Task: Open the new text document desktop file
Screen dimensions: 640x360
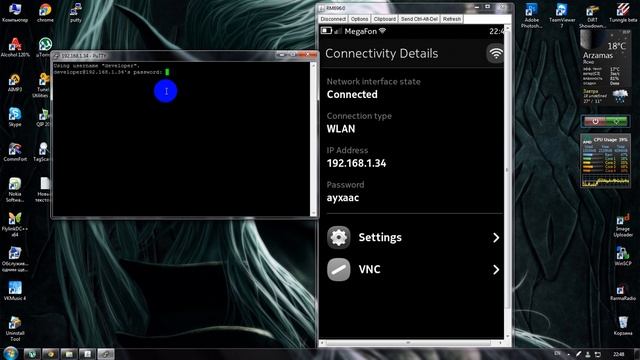Action: pyautogui.click(x=44, y=189)
